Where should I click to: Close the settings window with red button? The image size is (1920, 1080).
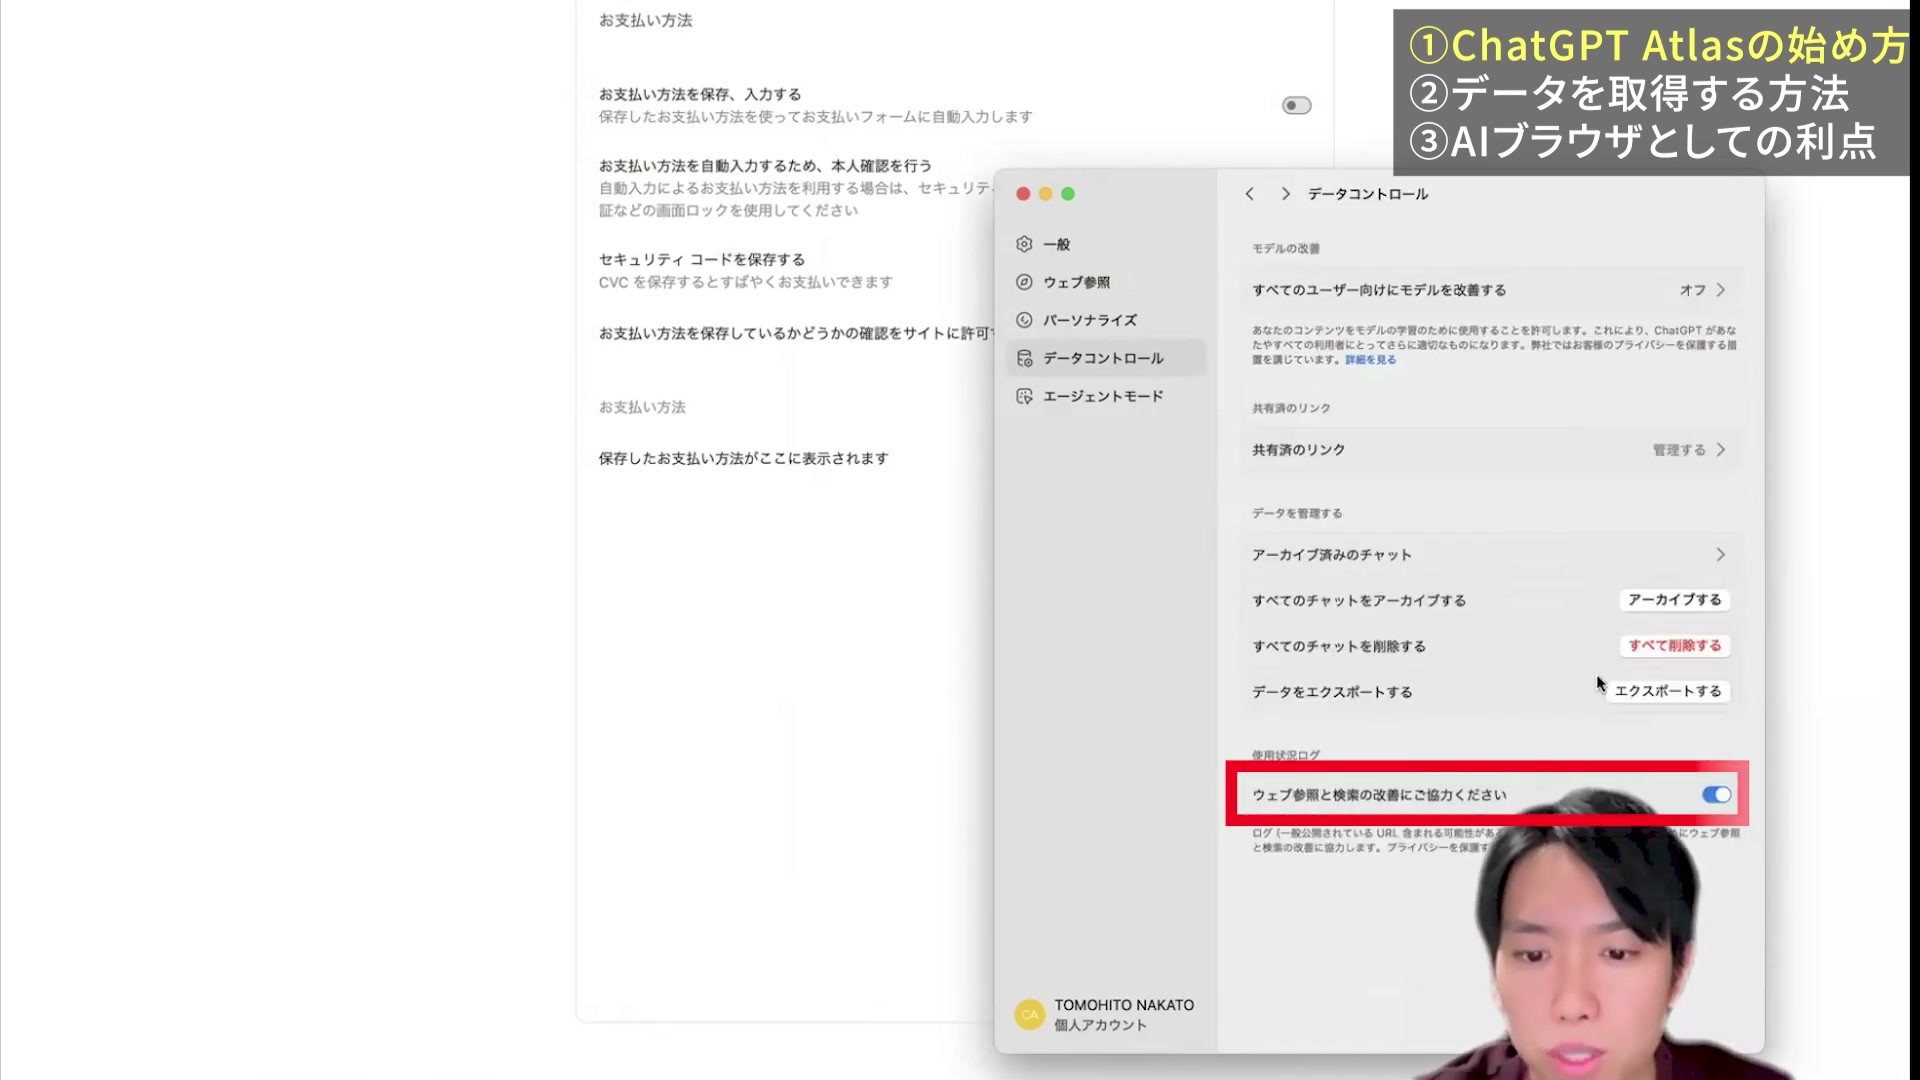pyautogui.click(x=1023, y=194)
